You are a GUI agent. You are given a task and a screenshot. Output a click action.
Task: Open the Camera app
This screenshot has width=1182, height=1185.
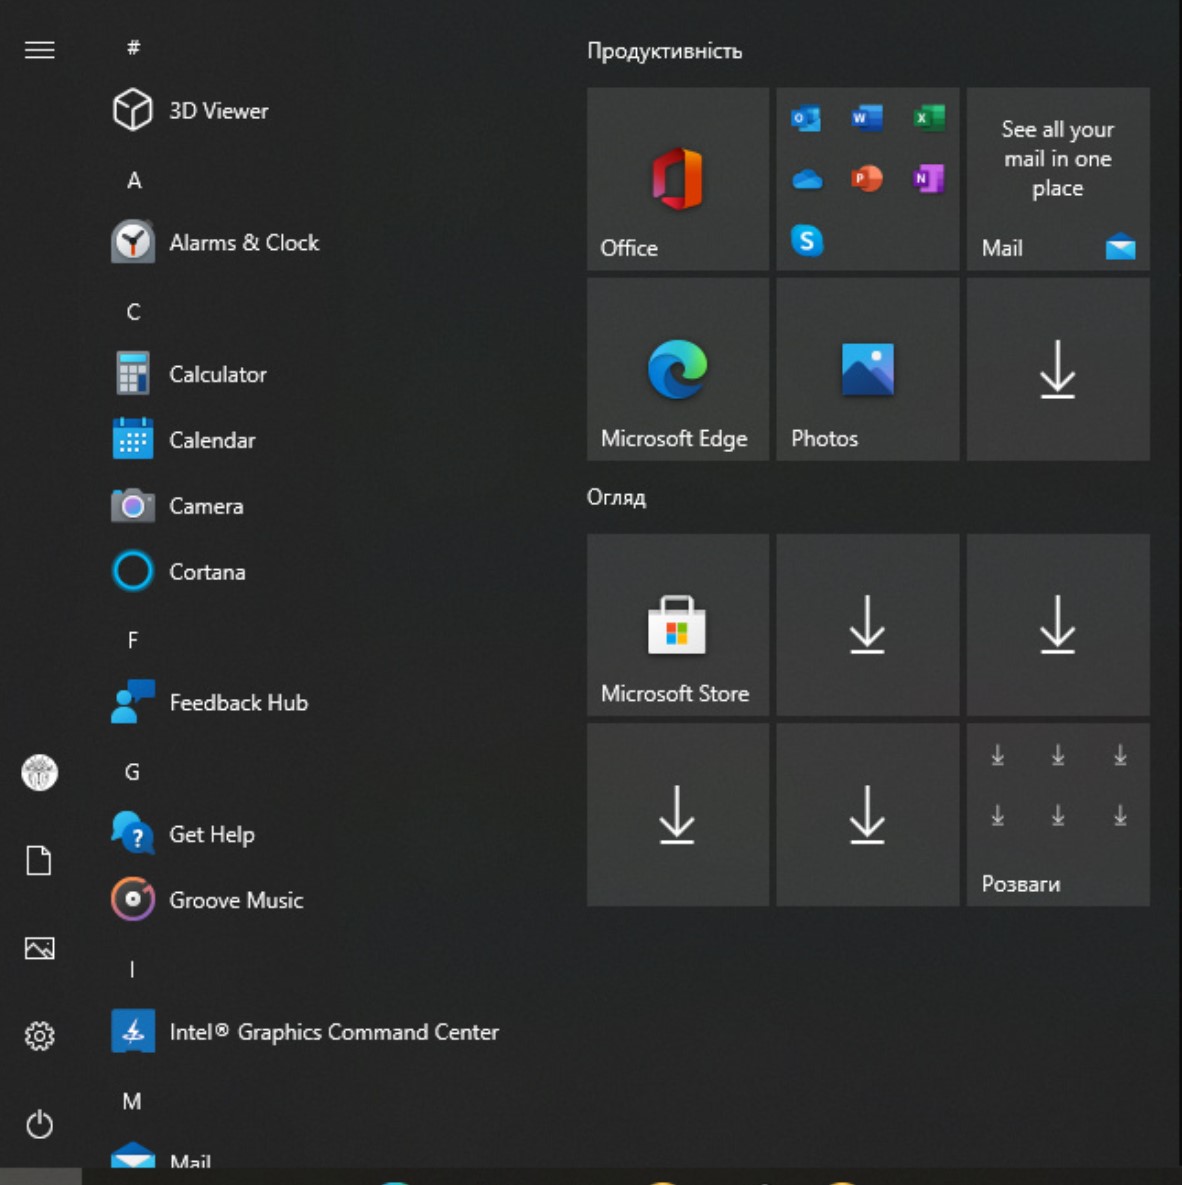pos(206,506)
